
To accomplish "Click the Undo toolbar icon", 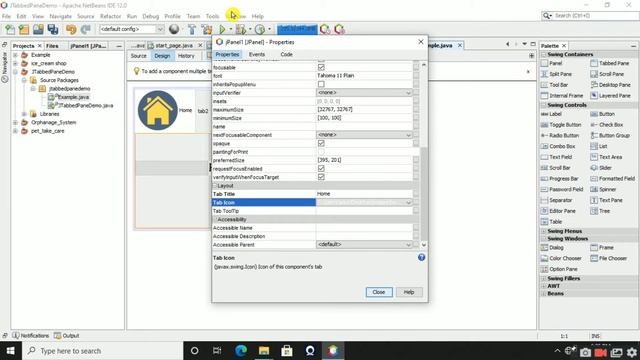I will (x=71, y=29).
